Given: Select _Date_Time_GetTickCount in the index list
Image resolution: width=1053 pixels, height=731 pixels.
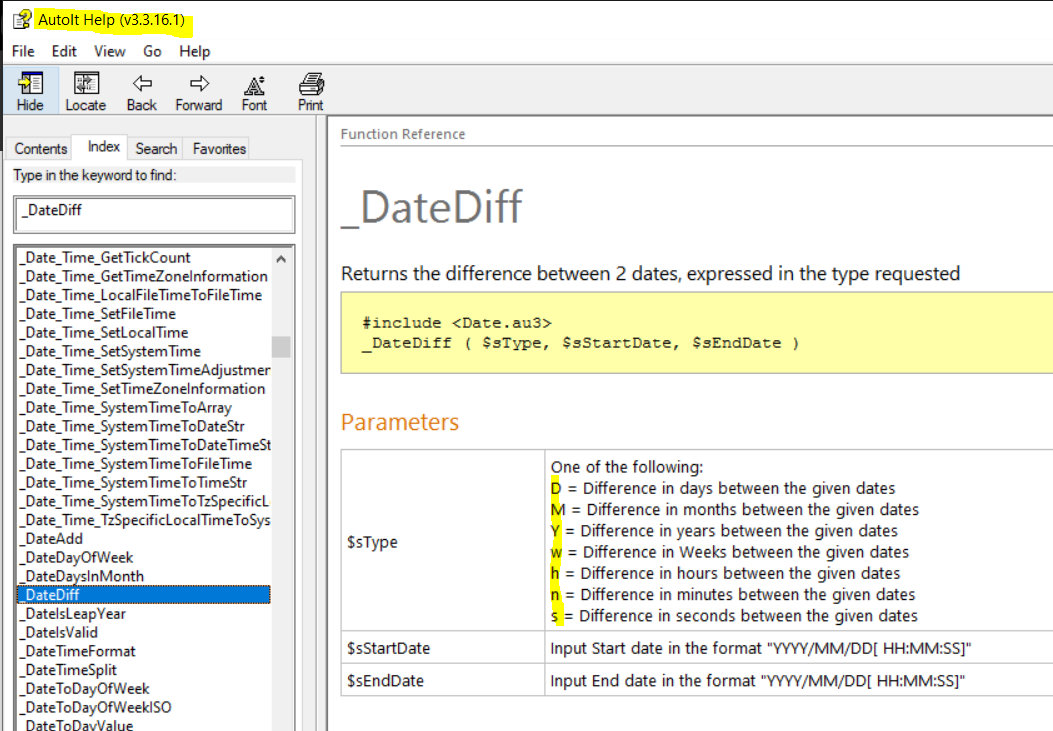Looking at the screenshot, I should 106,258.
